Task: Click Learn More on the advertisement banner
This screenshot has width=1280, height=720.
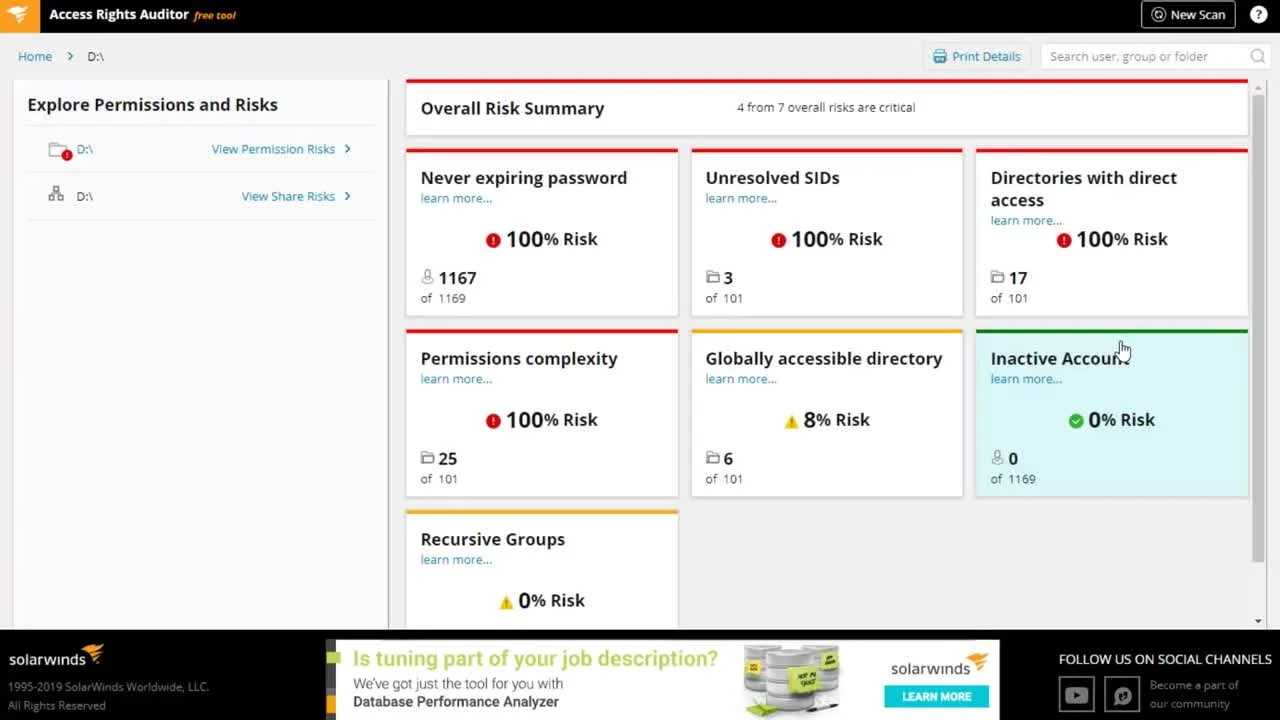Action: point(936,696)
